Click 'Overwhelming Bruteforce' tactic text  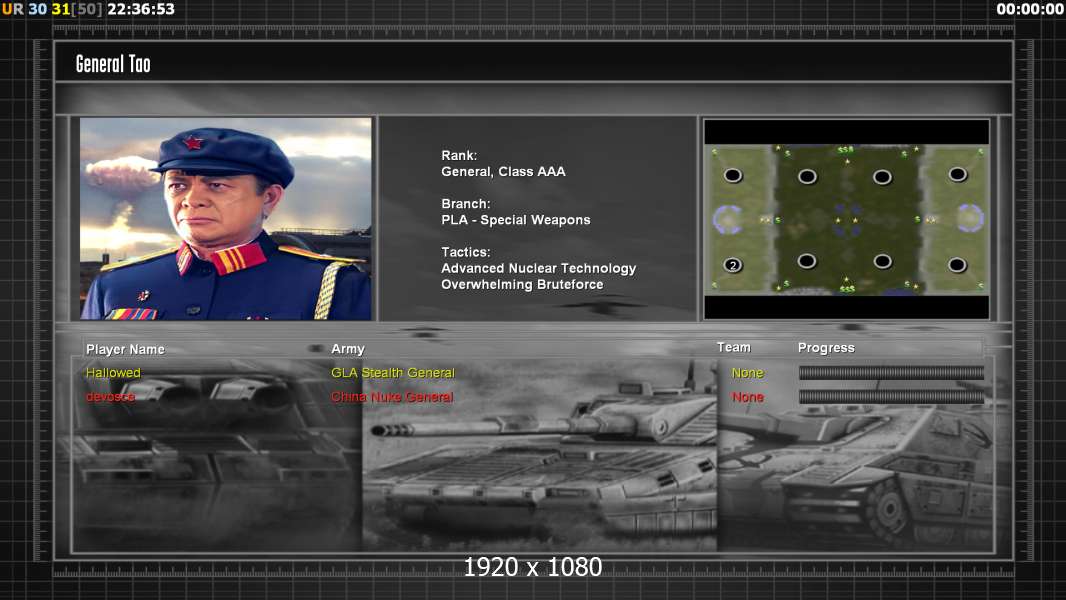point(522,285)
